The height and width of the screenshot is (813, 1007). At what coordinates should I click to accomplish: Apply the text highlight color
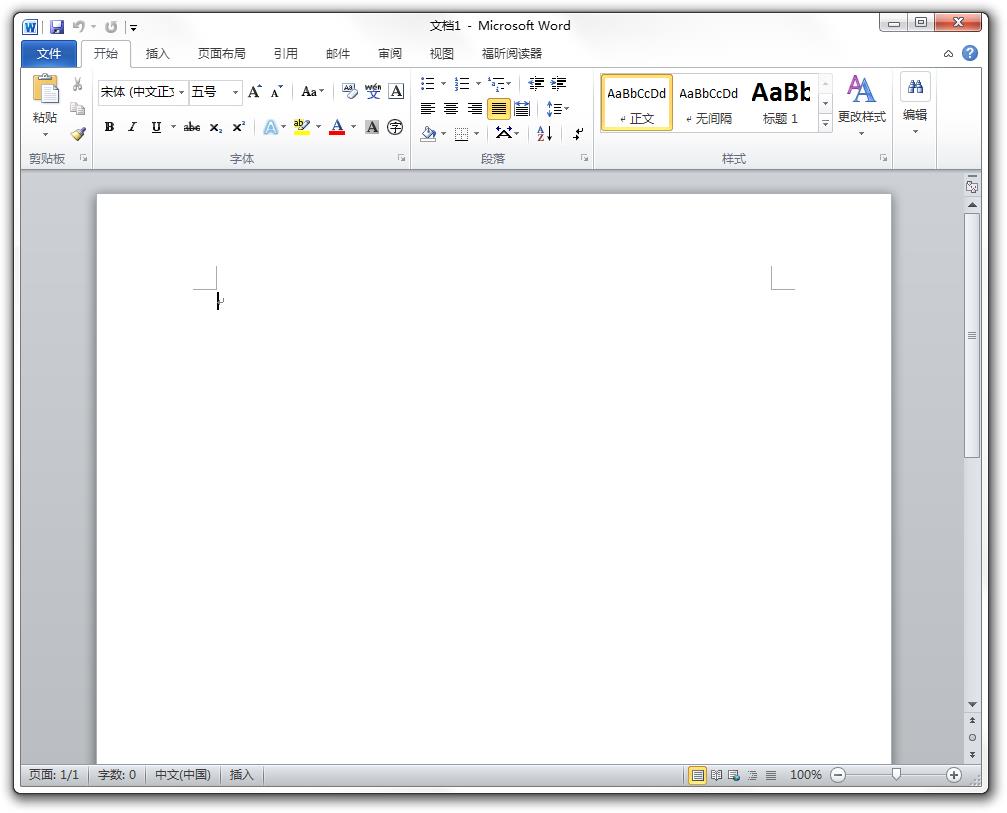[301, 127]
